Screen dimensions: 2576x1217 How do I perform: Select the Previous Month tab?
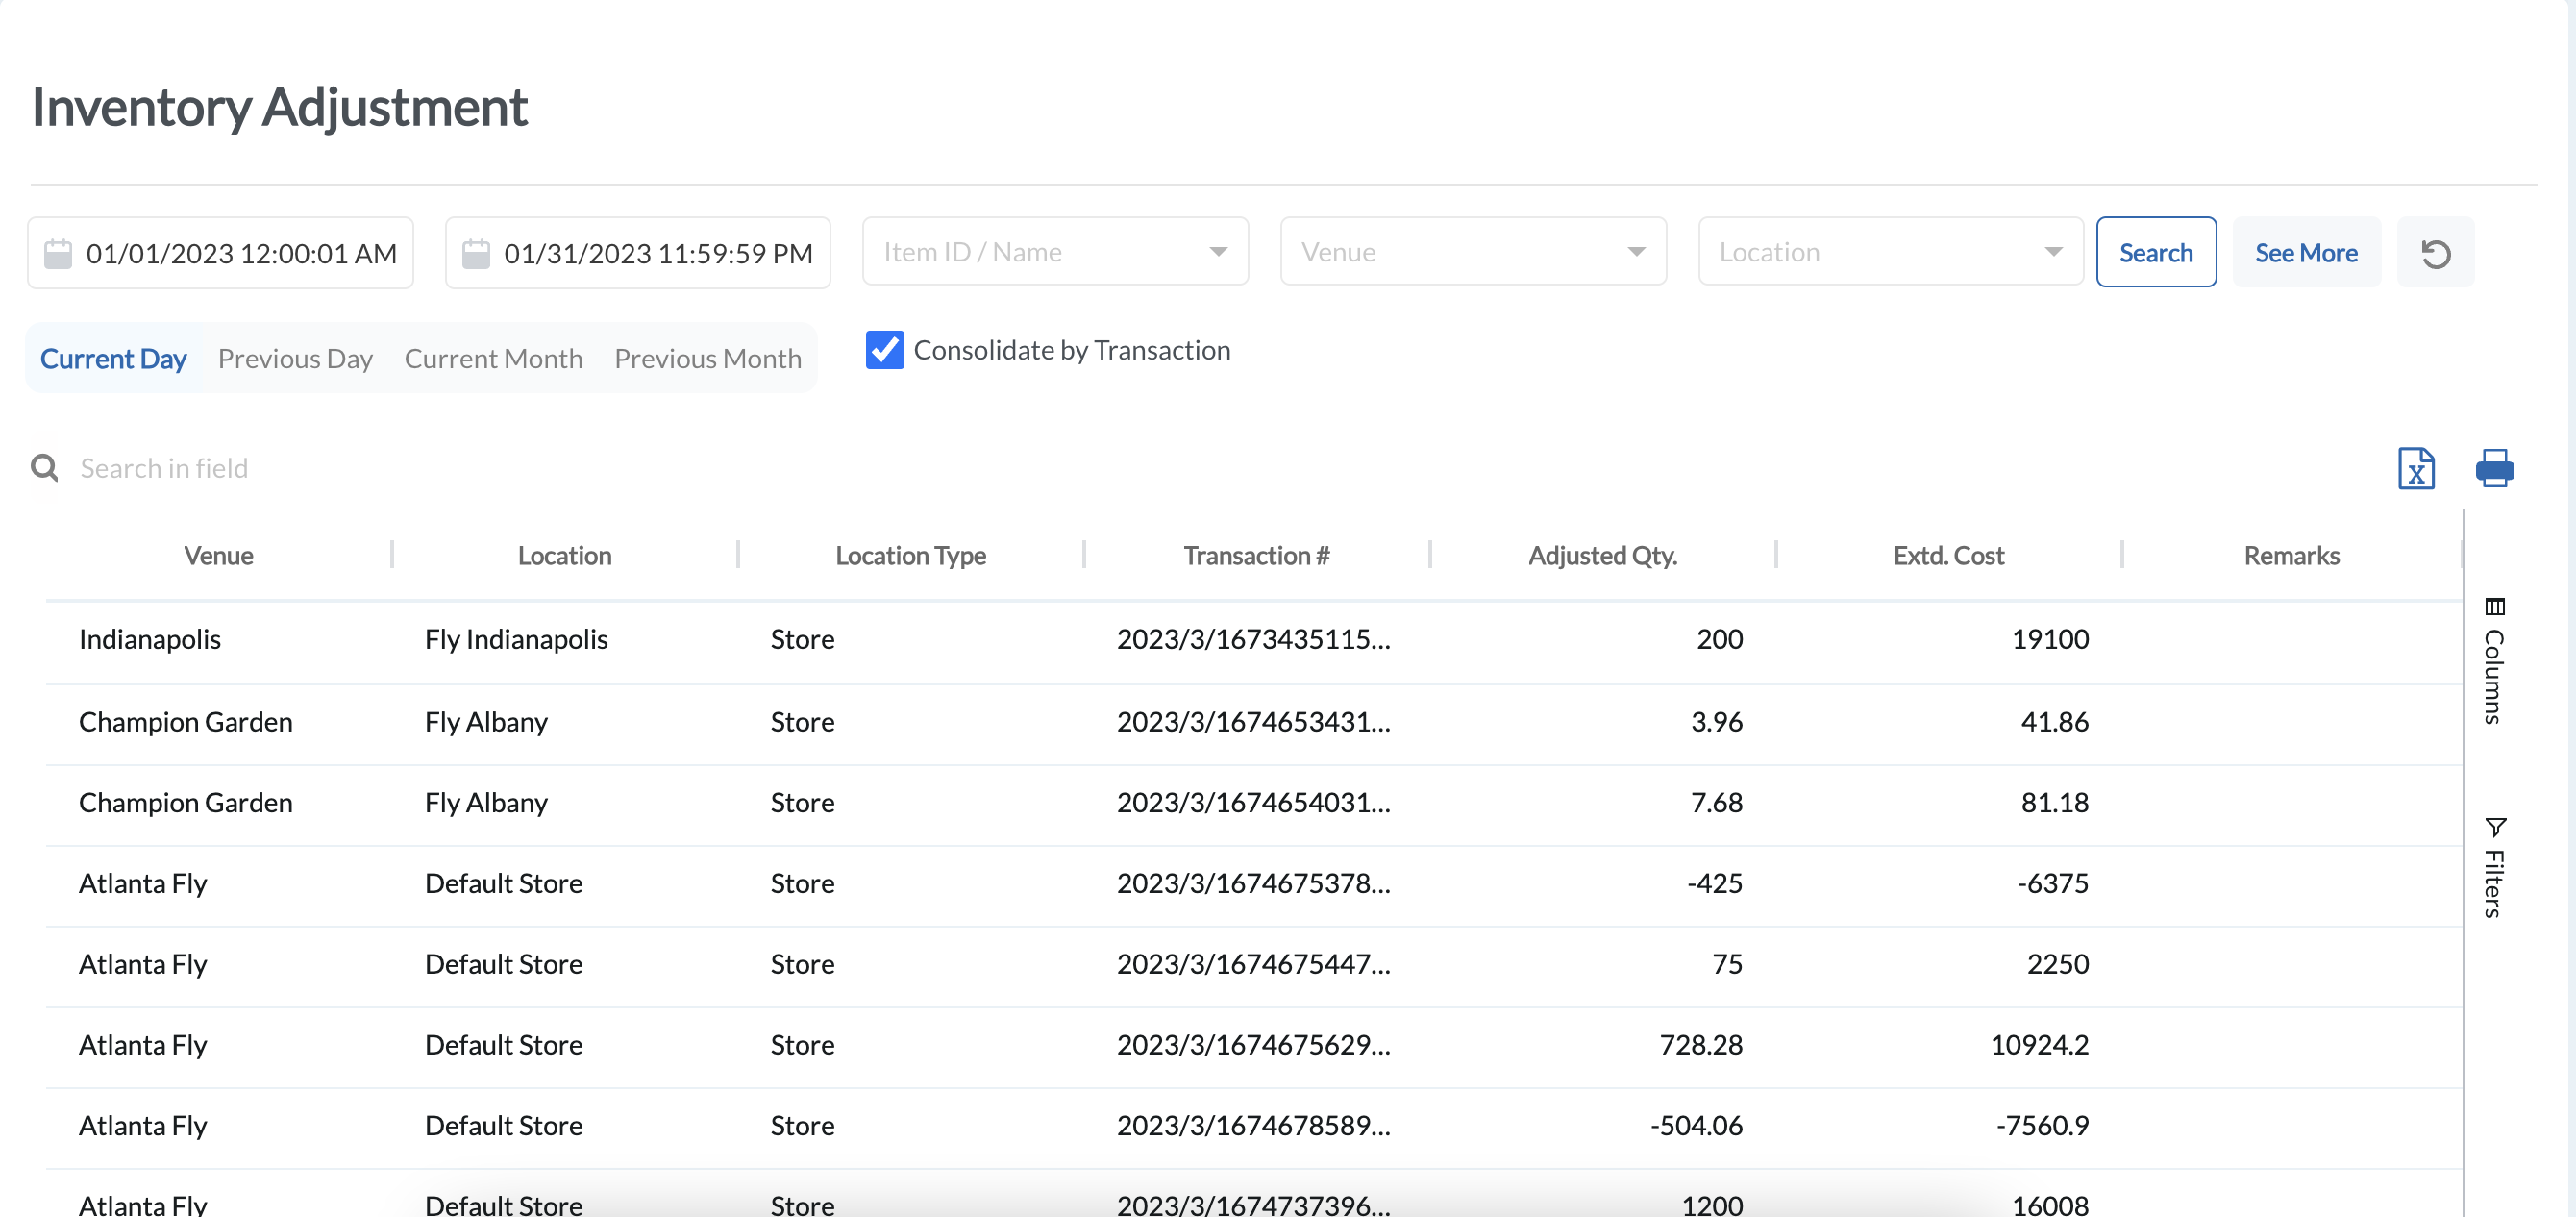click(x=708, y=358)
